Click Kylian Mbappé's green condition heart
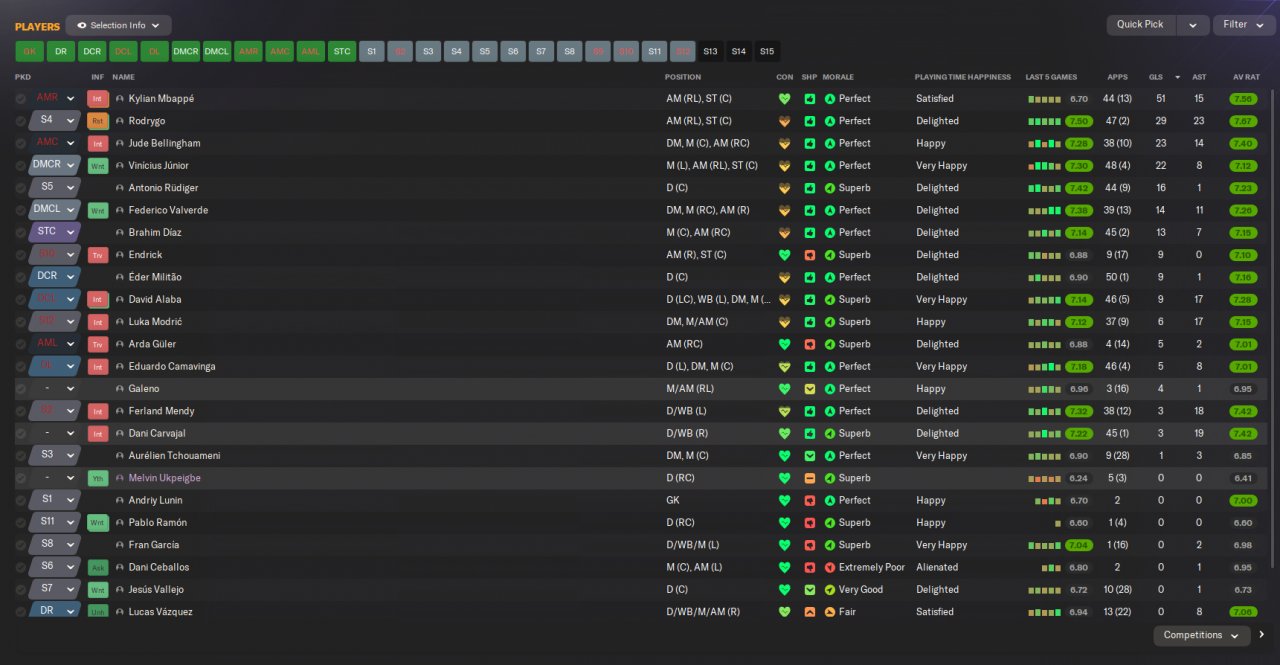Screen dimensions: 1280x665 [784, 99]
